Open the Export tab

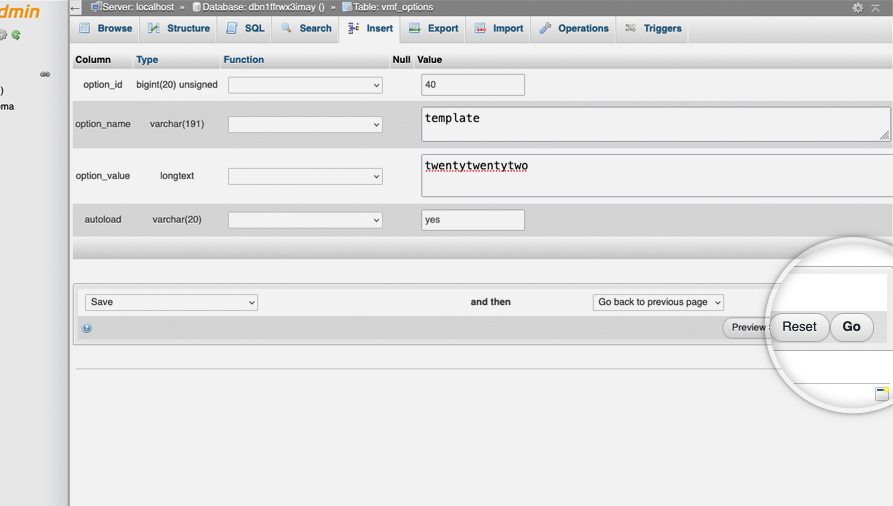pos(434,28)
